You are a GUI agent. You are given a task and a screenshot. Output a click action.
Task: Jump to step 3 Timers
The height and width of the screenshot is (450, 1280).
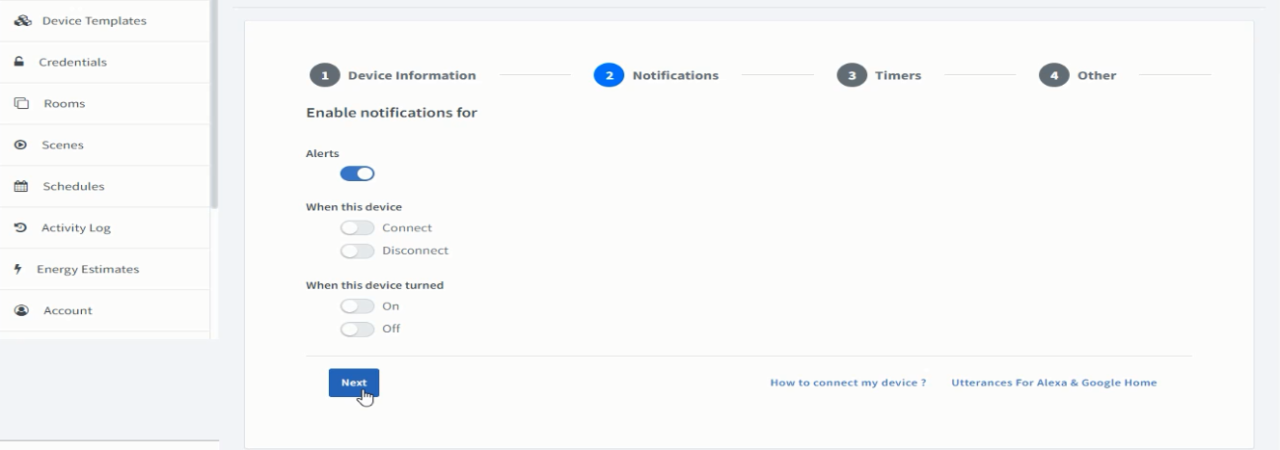[x=879, y=75]
